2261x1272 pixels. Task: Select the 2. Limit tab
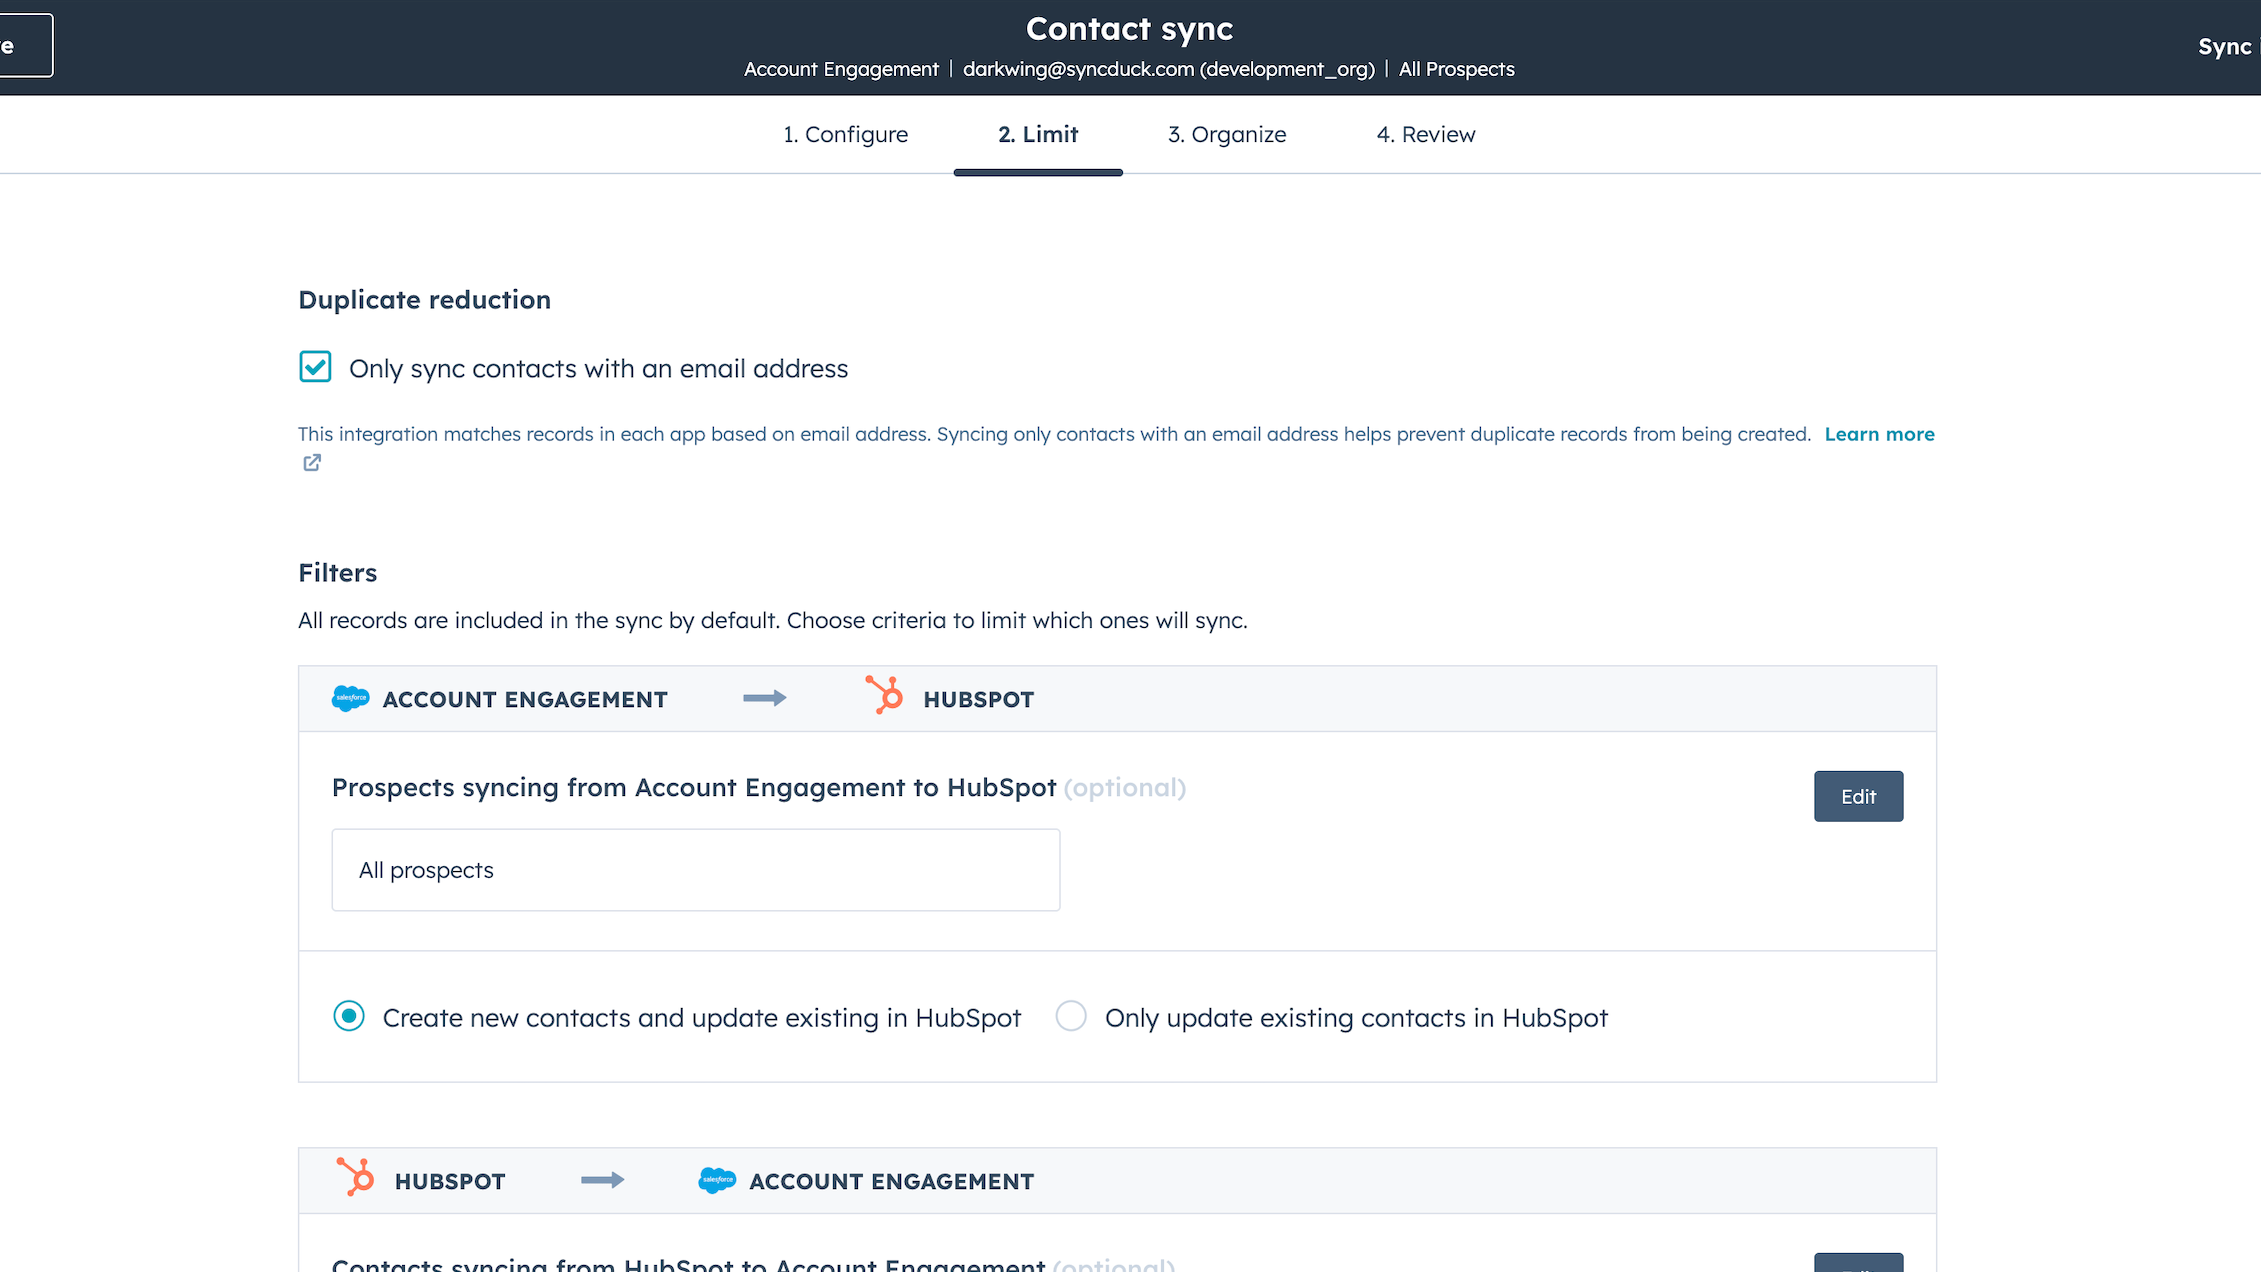[1038, 134]
